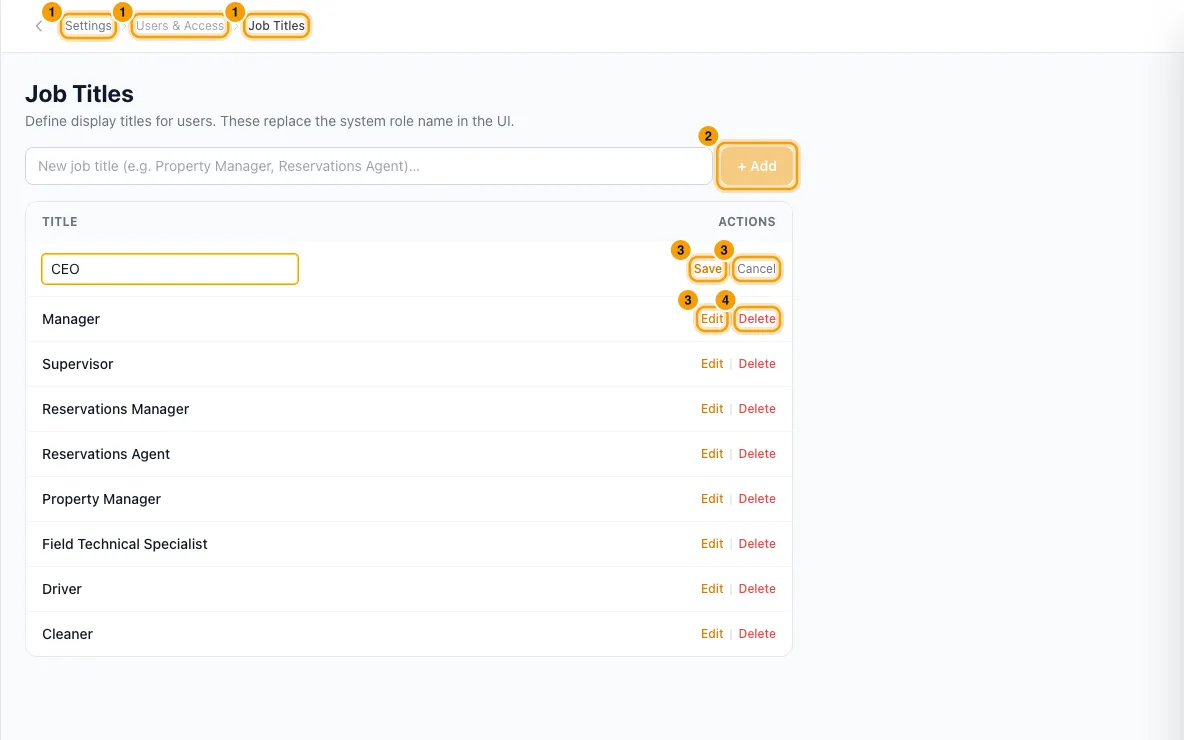Go to Users & Access breadcrumb
The height and width of the screenshot is (740, 1184).
(180, 26)
